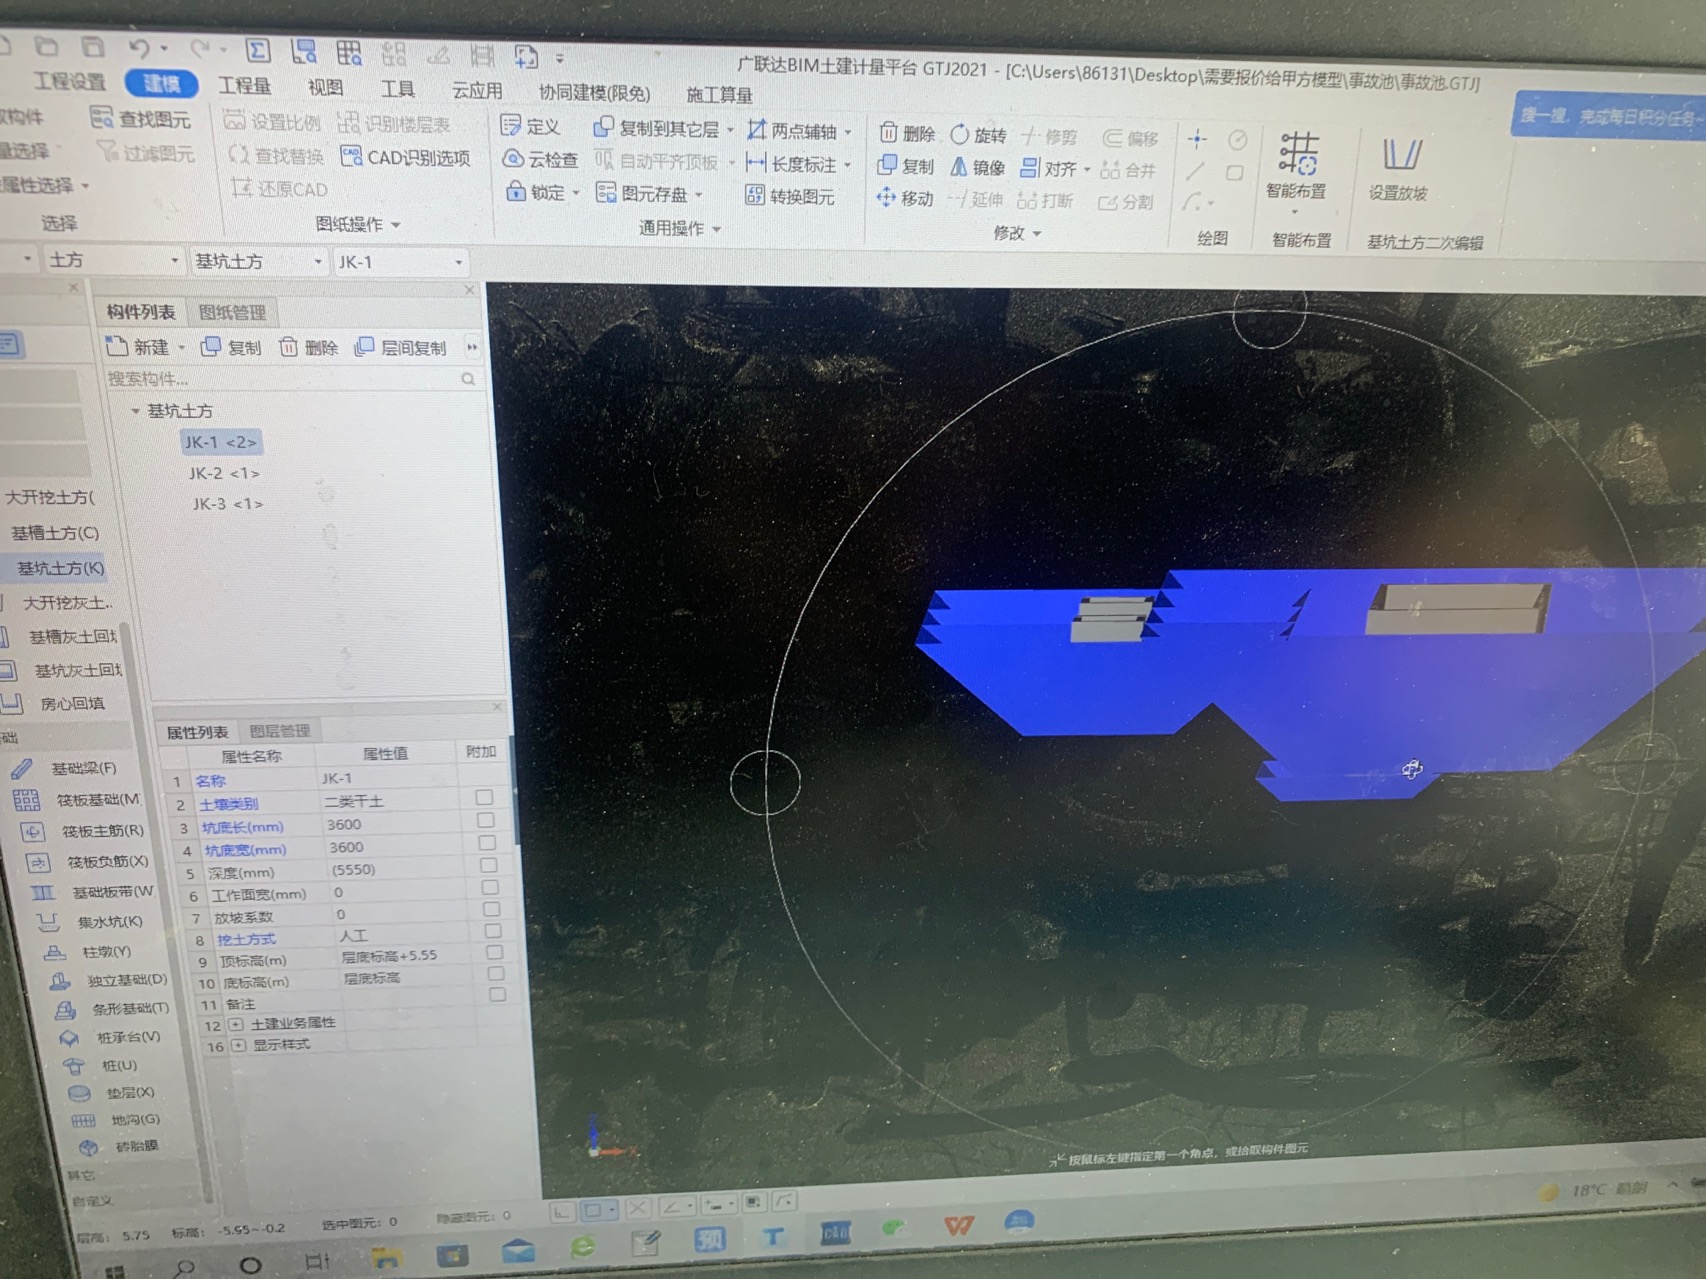Toggle the 土壤类别 附加 checkbox
The width and height of the screenshot is (1706, 1279).
pyautogui.click(x=484, y=797)
